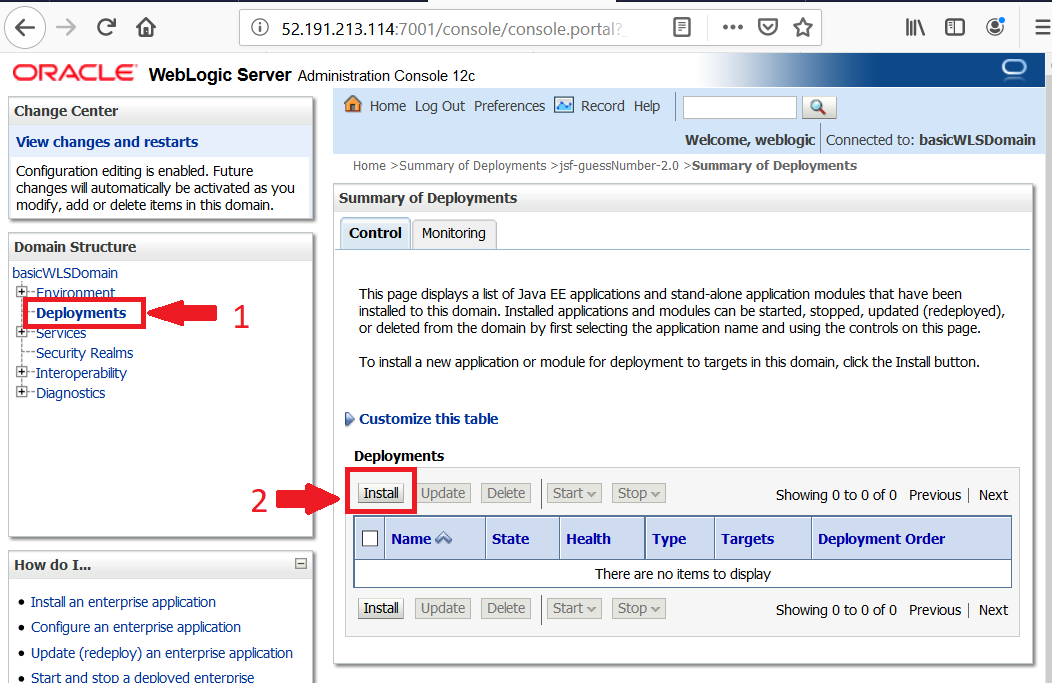This screenshot has height=683, width=1052.
Task: Open the top Stop dropdown
Action: coord(638,493)
